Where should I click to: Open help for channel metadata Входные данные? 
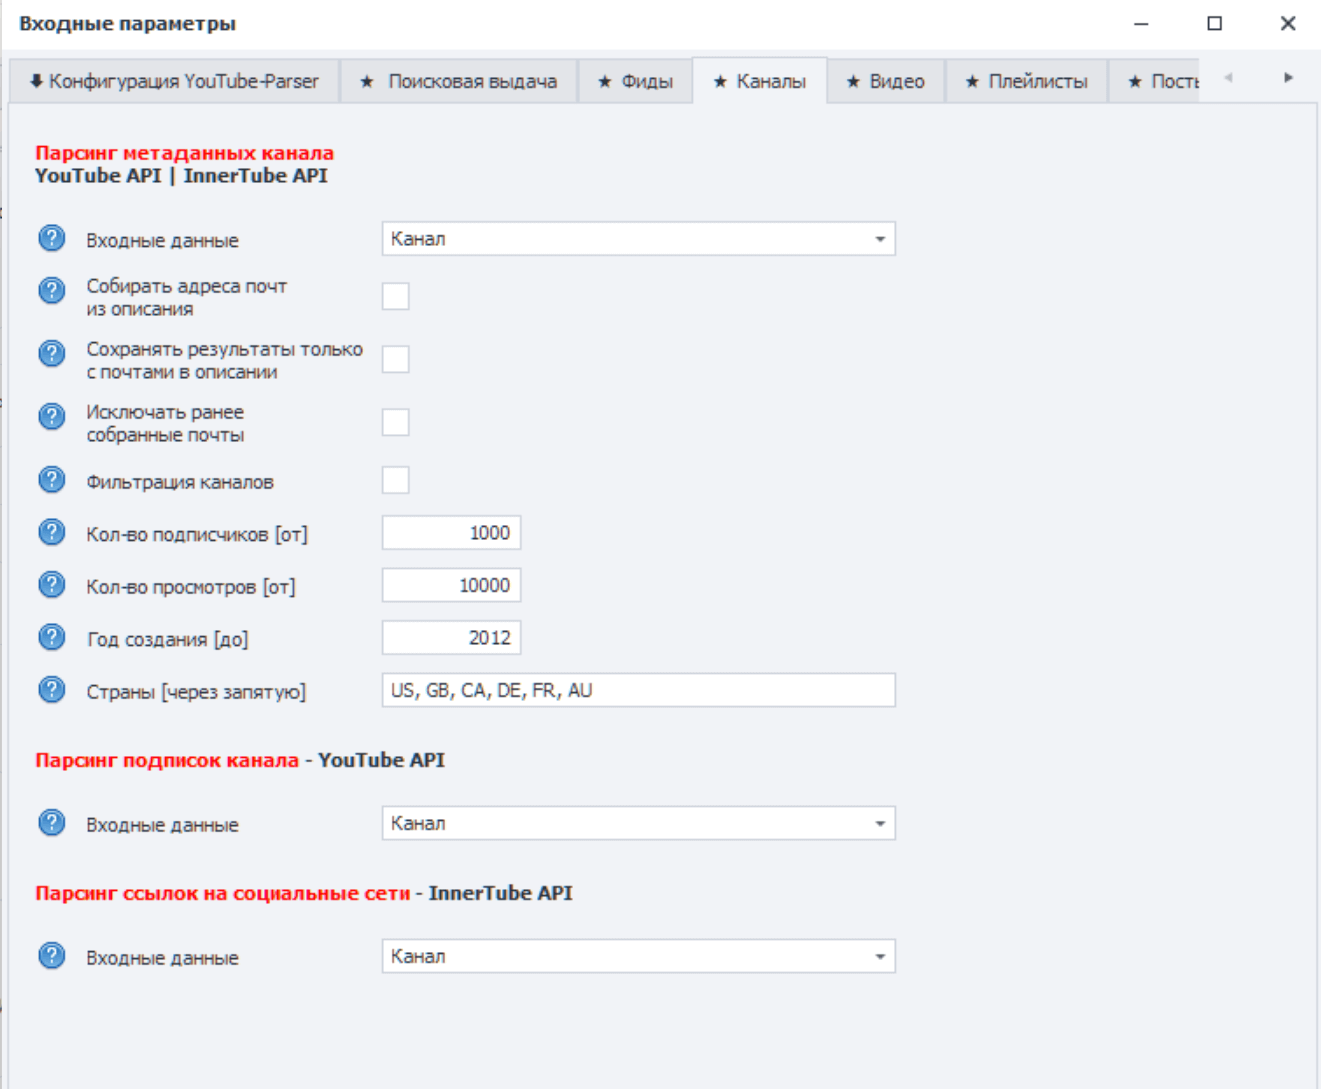(x=52, y=238)
